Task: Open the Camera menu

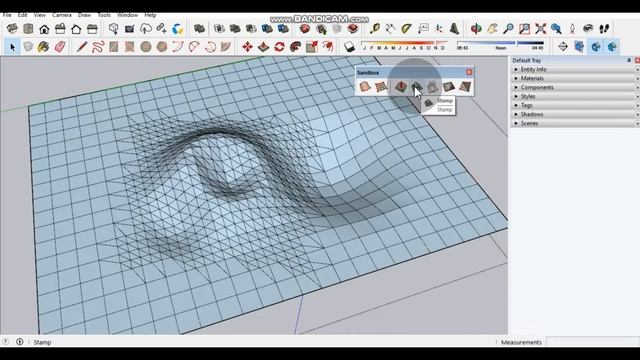Action: (62, 15)
